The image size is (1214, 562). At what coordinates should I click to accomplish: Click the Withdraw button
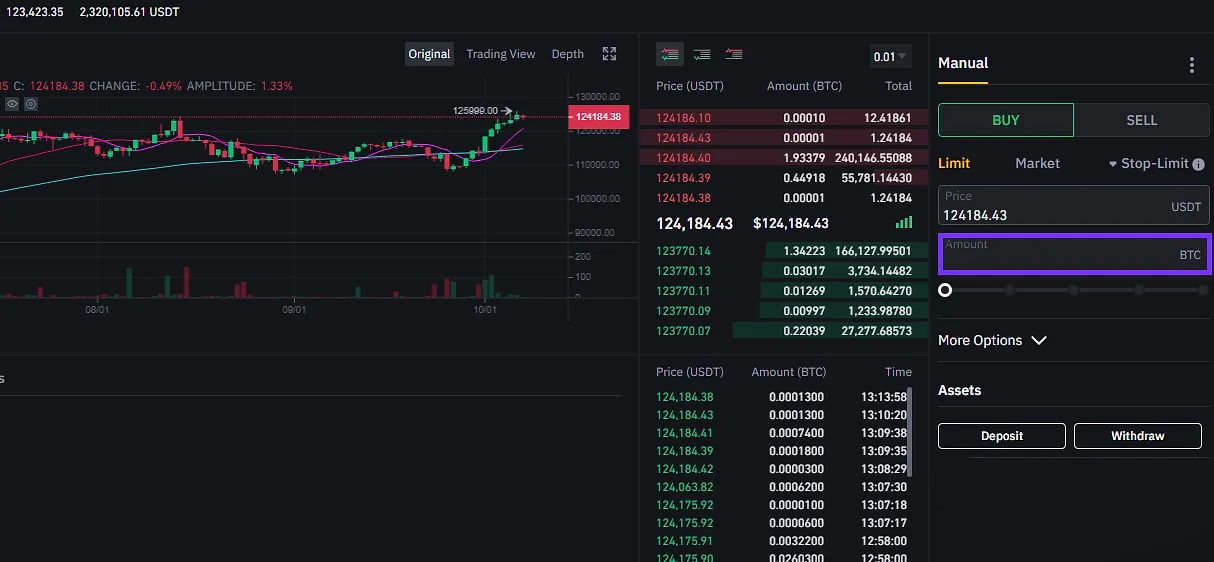pos(1138,436)
